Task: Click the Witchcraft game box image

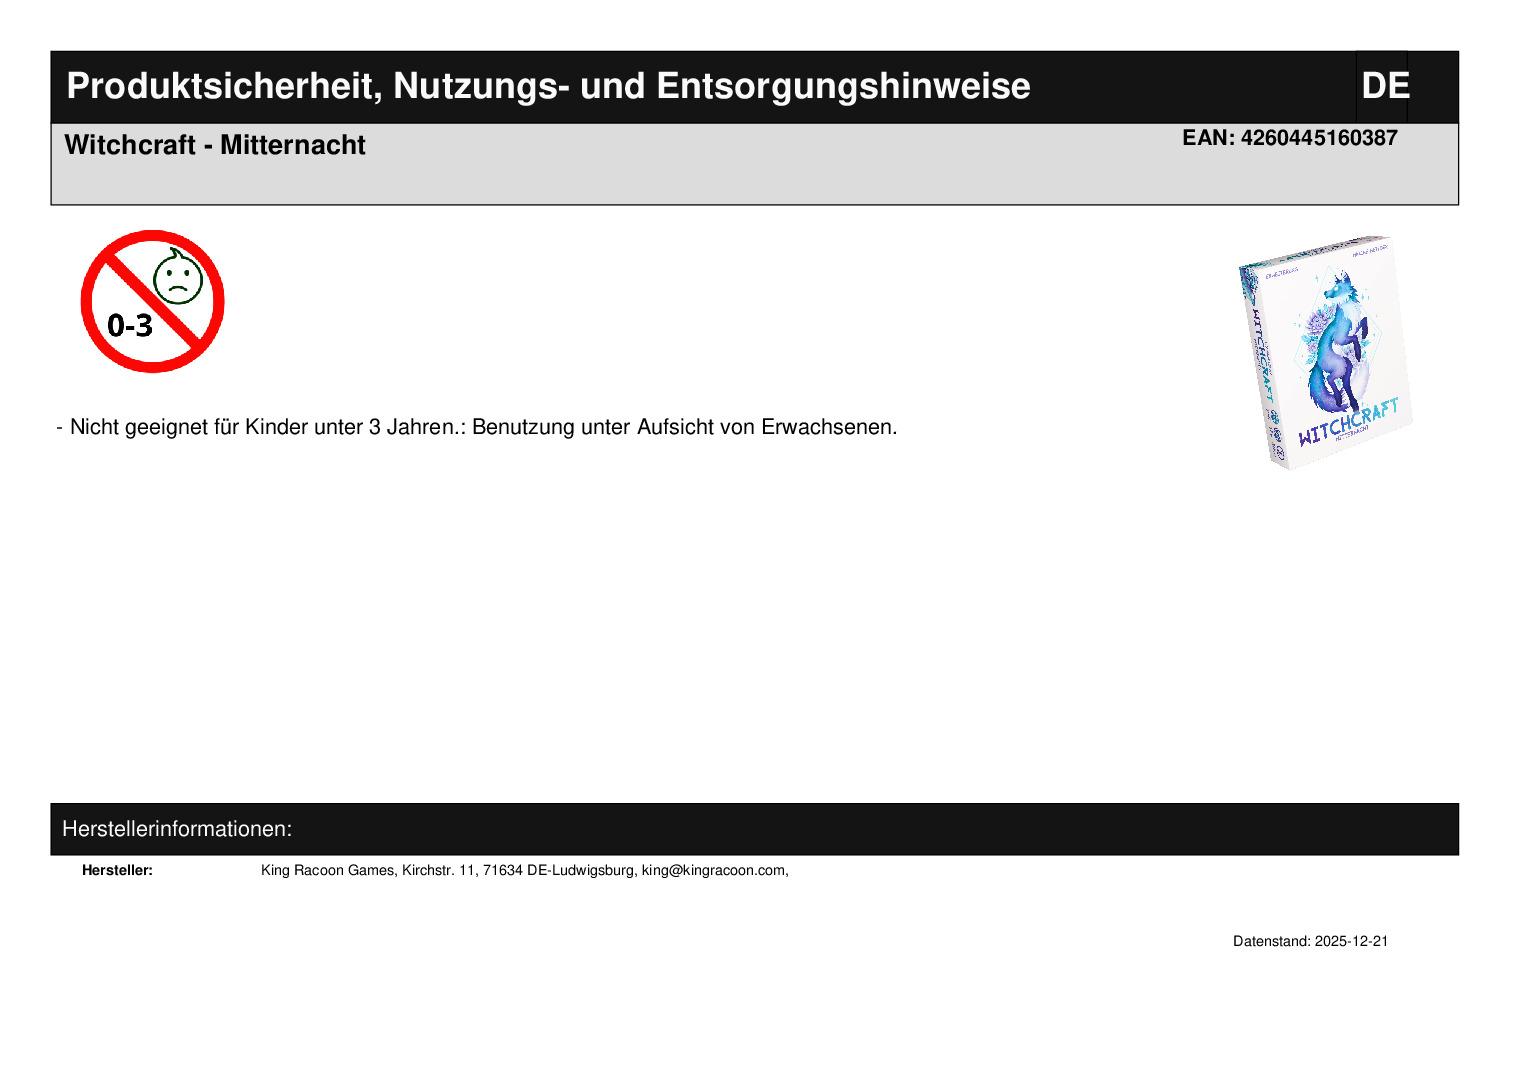Action: pyautogui.click(x=1324, y=352)
